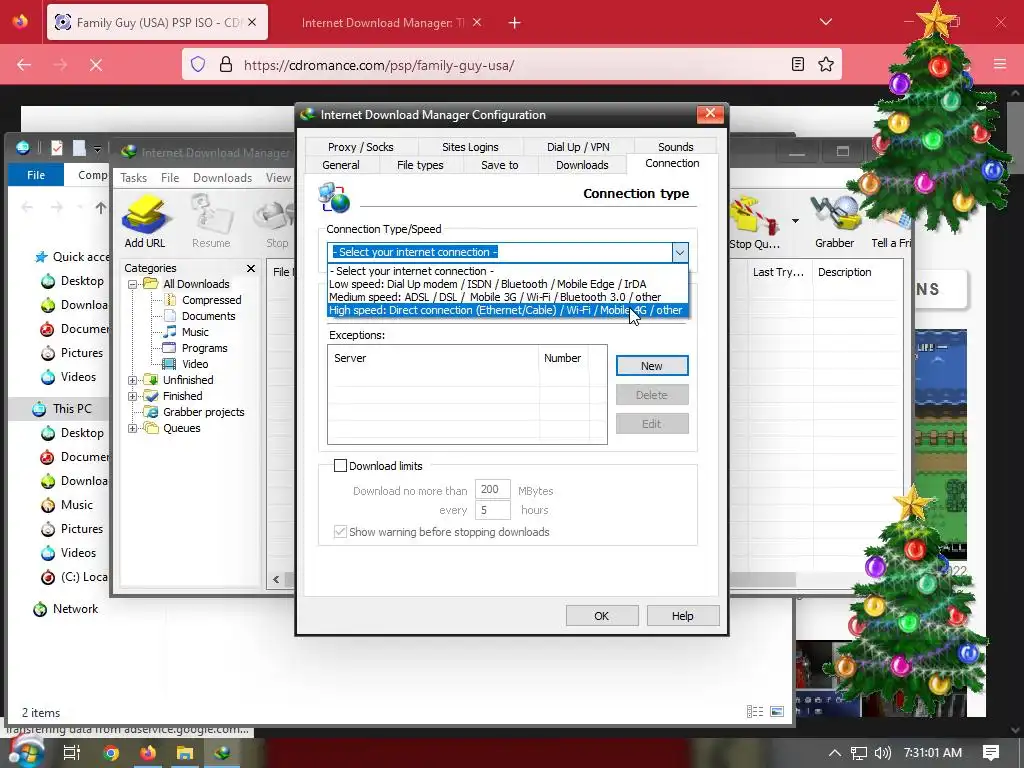1024x768 pixels.
Task: Click the MBytes limit field showing 200
Action: (x=492, y=490)
